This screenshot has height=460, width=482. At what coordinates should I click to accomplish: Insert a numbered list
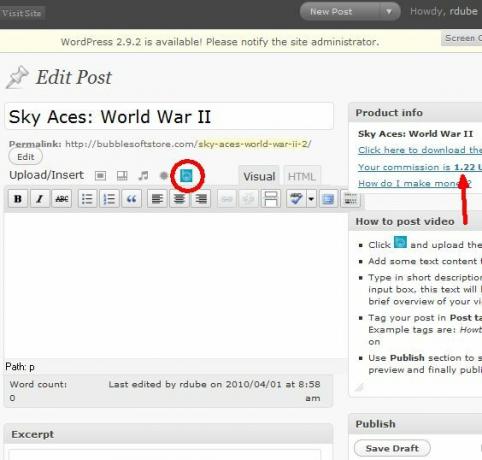click(109, 199)
